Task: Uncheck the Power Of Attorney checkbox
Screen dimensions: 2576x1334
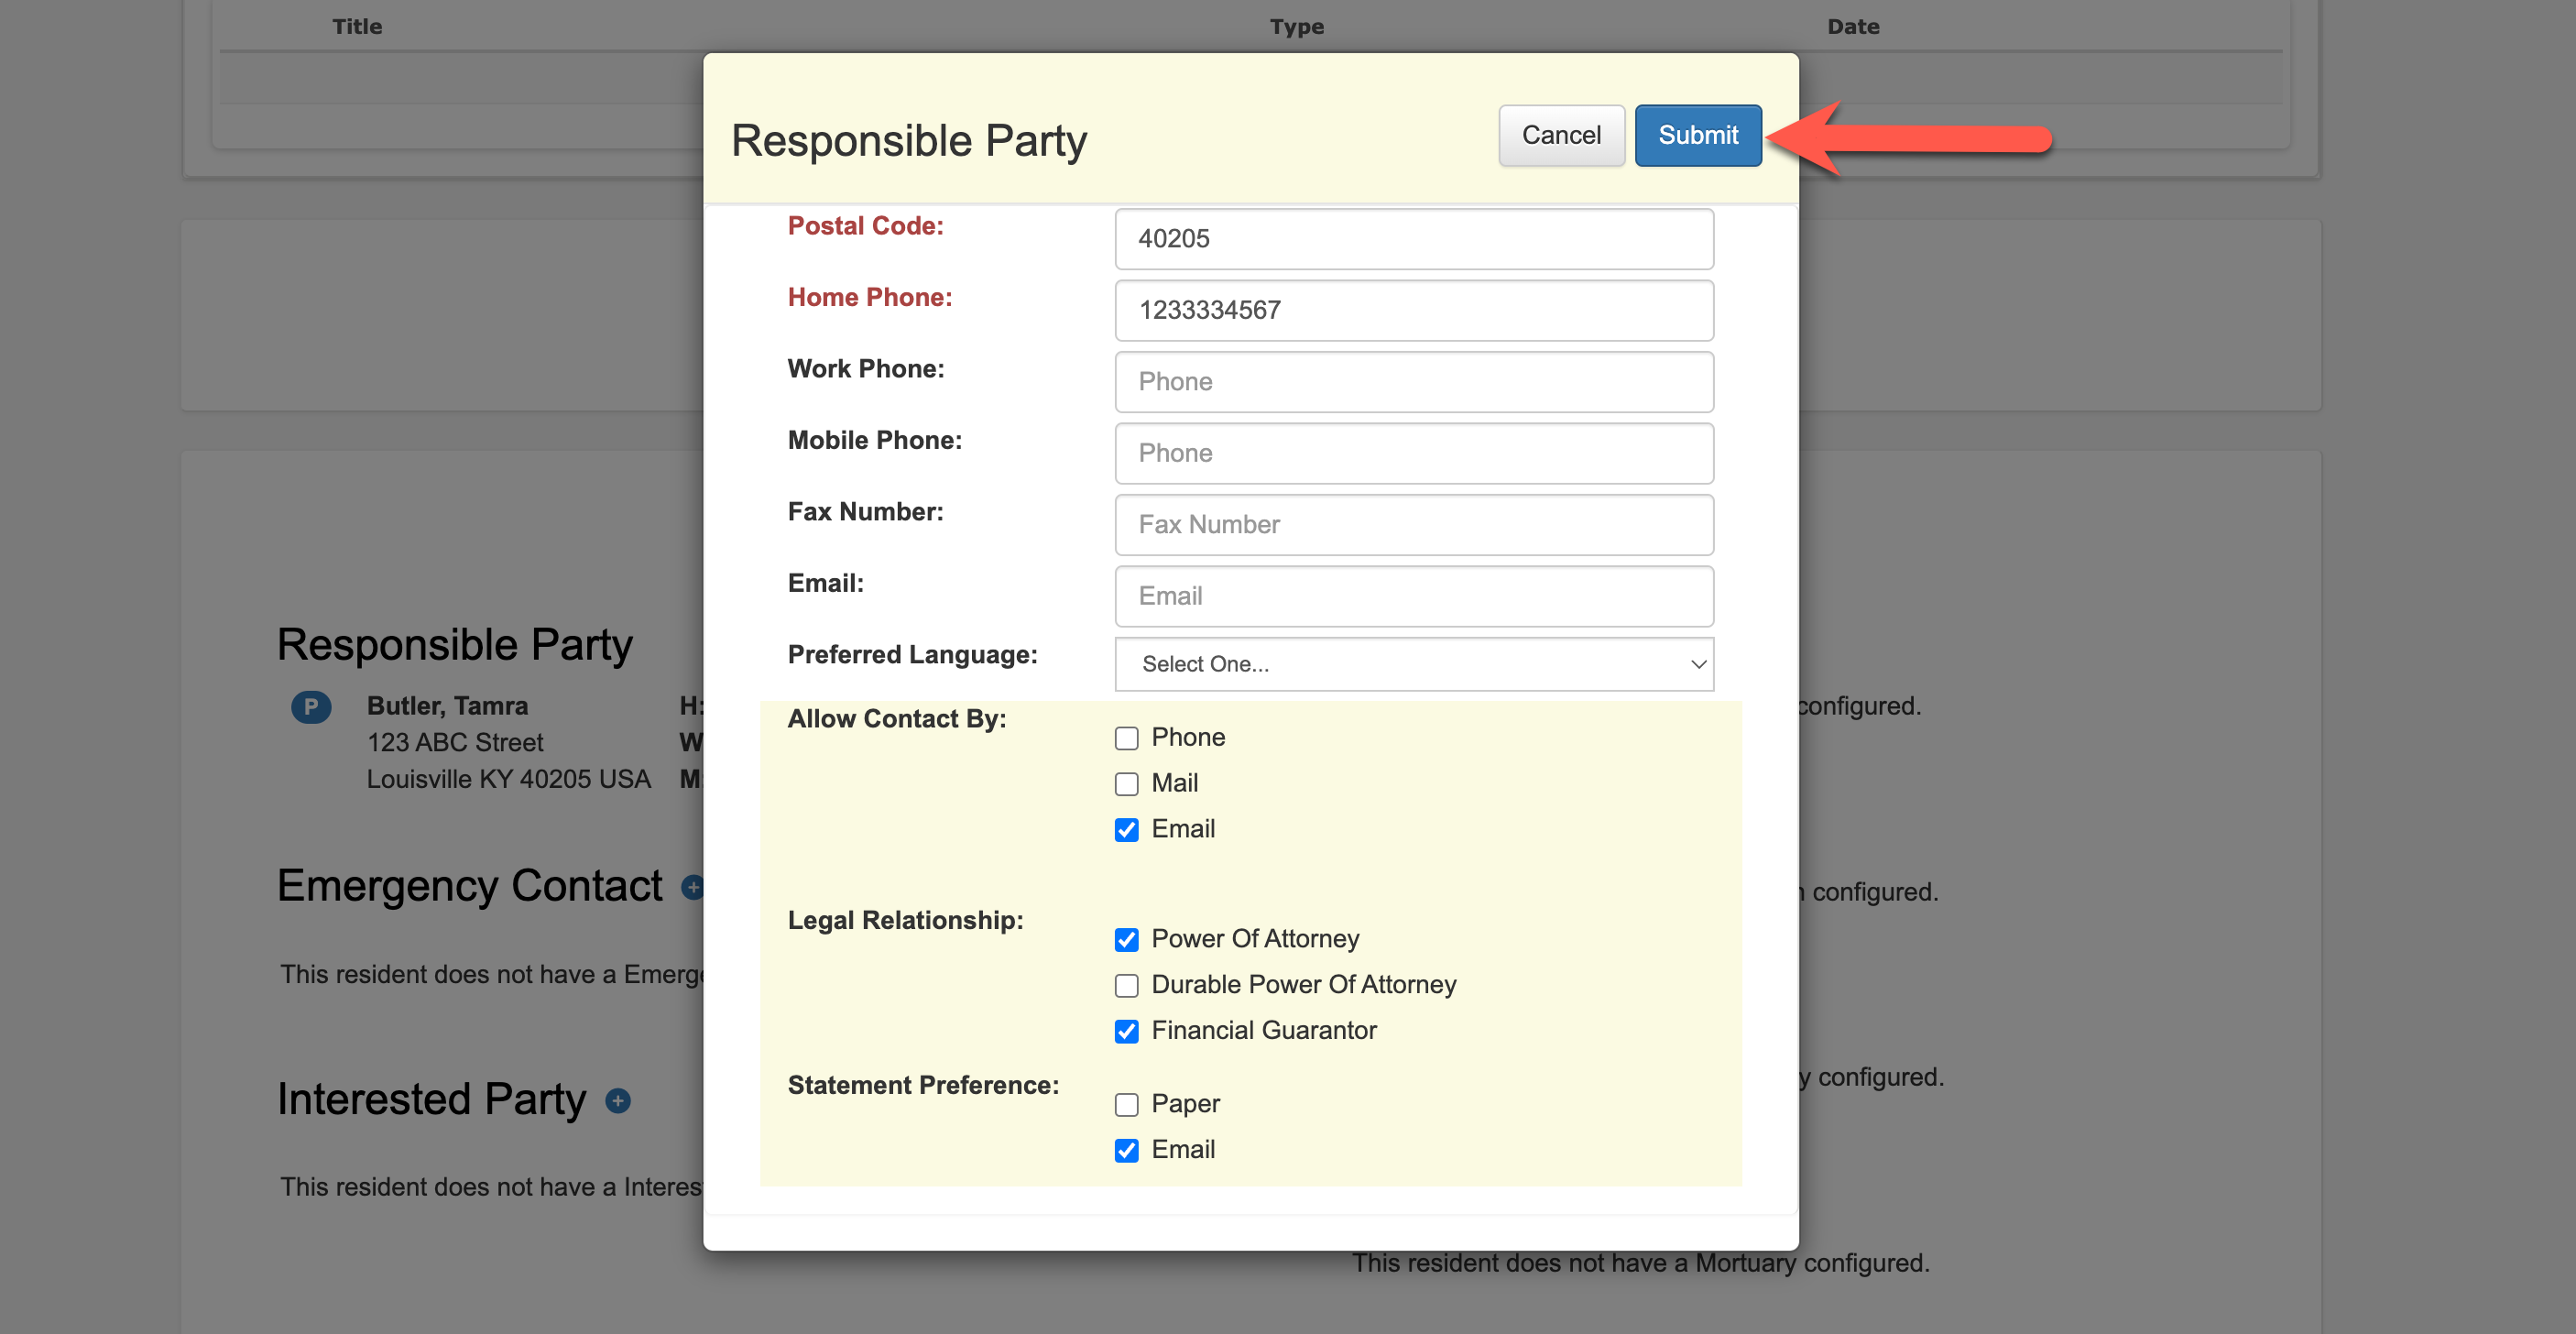Action: coord(1126,940)
